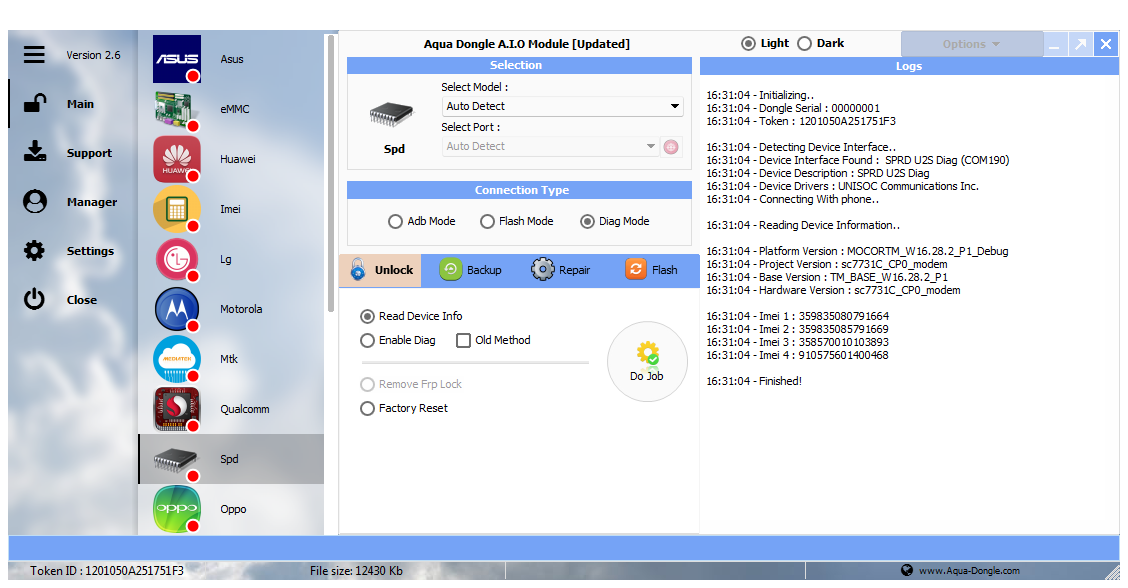The height and width of the screenshot is (588, 1128).
Task: Select Flash Mode connection type
Action: [517, 221]
